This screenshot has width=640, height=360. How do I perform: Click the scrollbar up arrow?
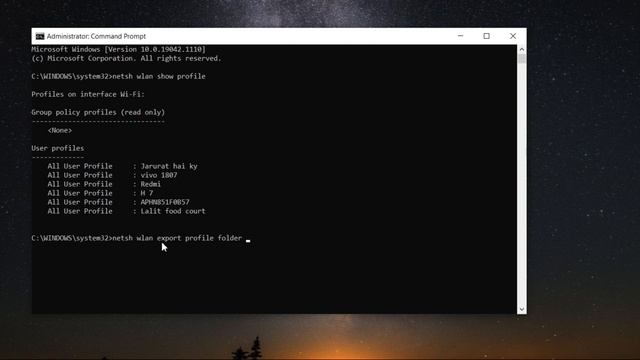(x=522, y=49)
